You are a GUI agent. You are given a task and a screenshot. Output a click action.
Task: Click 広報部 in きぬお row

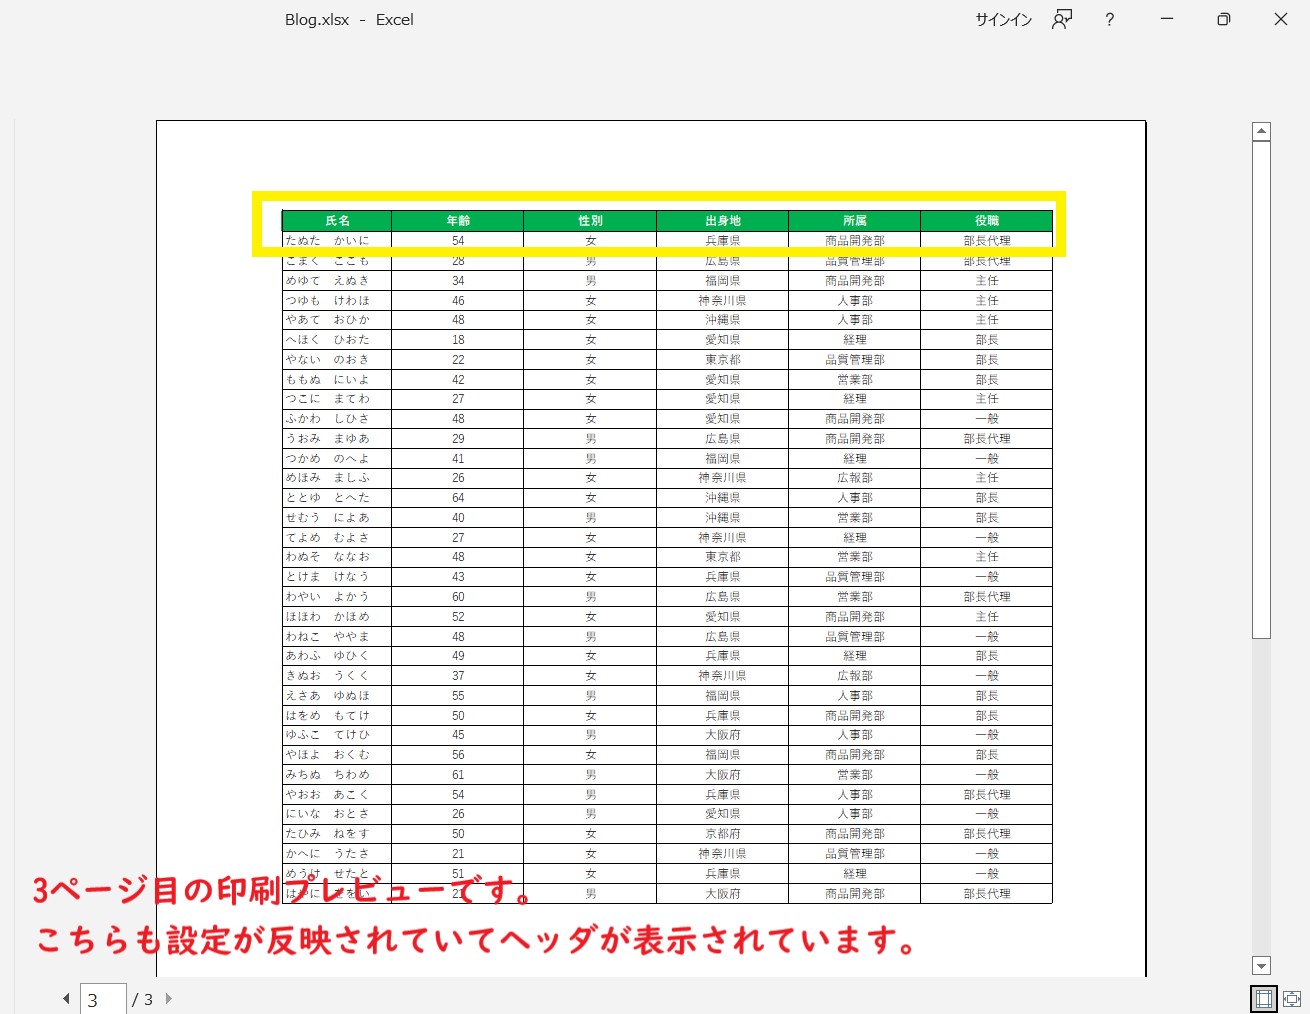(x=854, y=676)
